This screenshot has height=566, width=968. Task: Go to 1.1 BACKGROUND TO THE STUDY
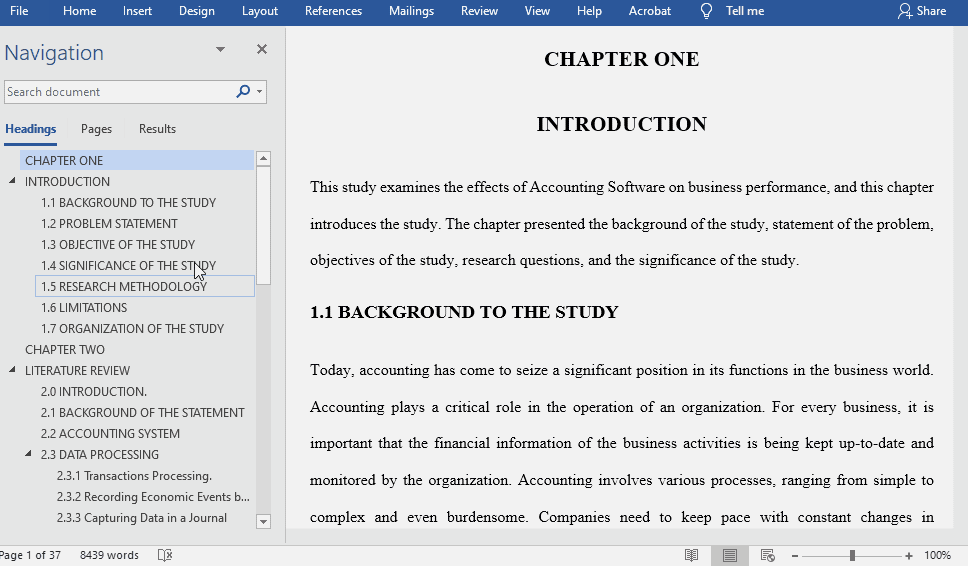(x=128, y=202)
